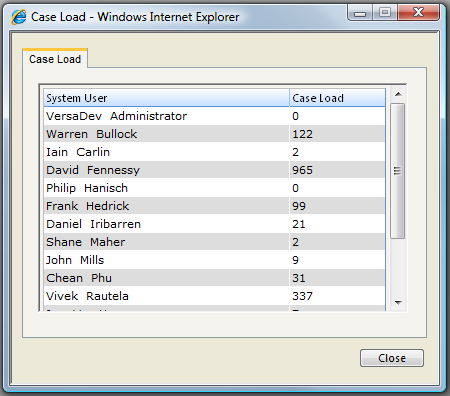Sort by System User column header
Viewport: 450px width, 396px height.
click(x=166, y=98)
